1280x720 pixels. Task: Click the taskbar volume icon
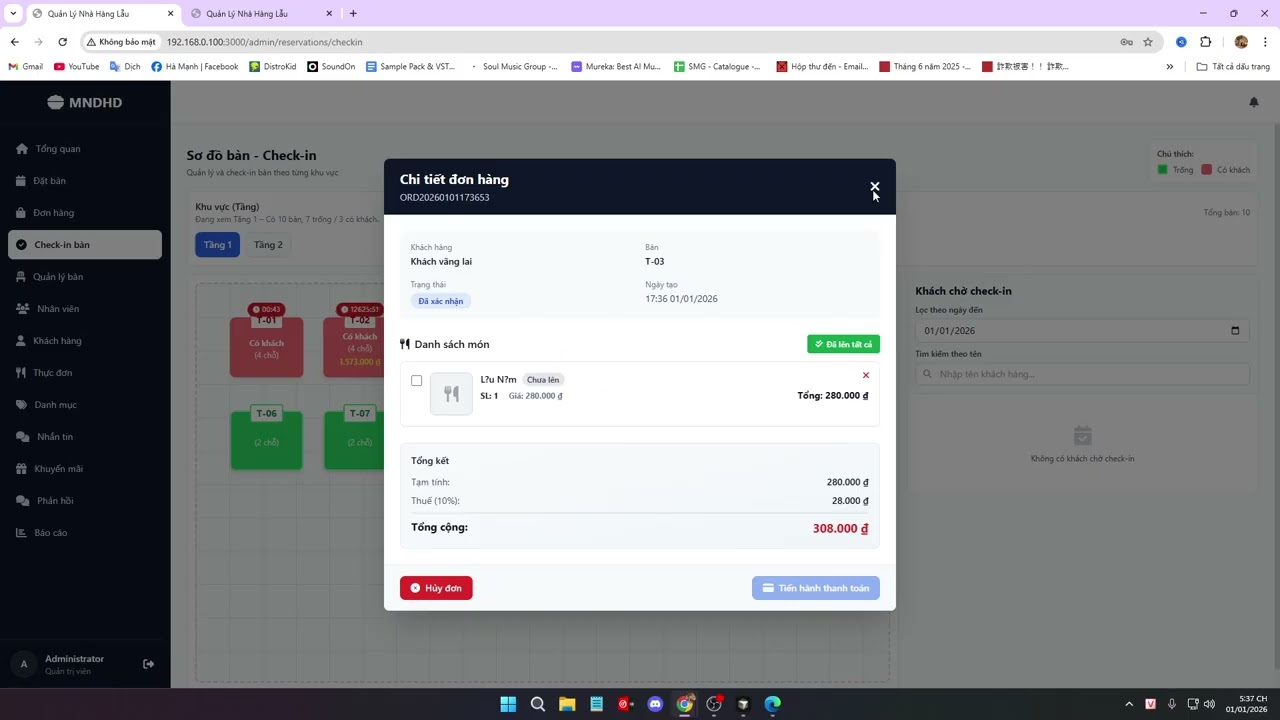pyautogui.click(x=1210, y=704)
